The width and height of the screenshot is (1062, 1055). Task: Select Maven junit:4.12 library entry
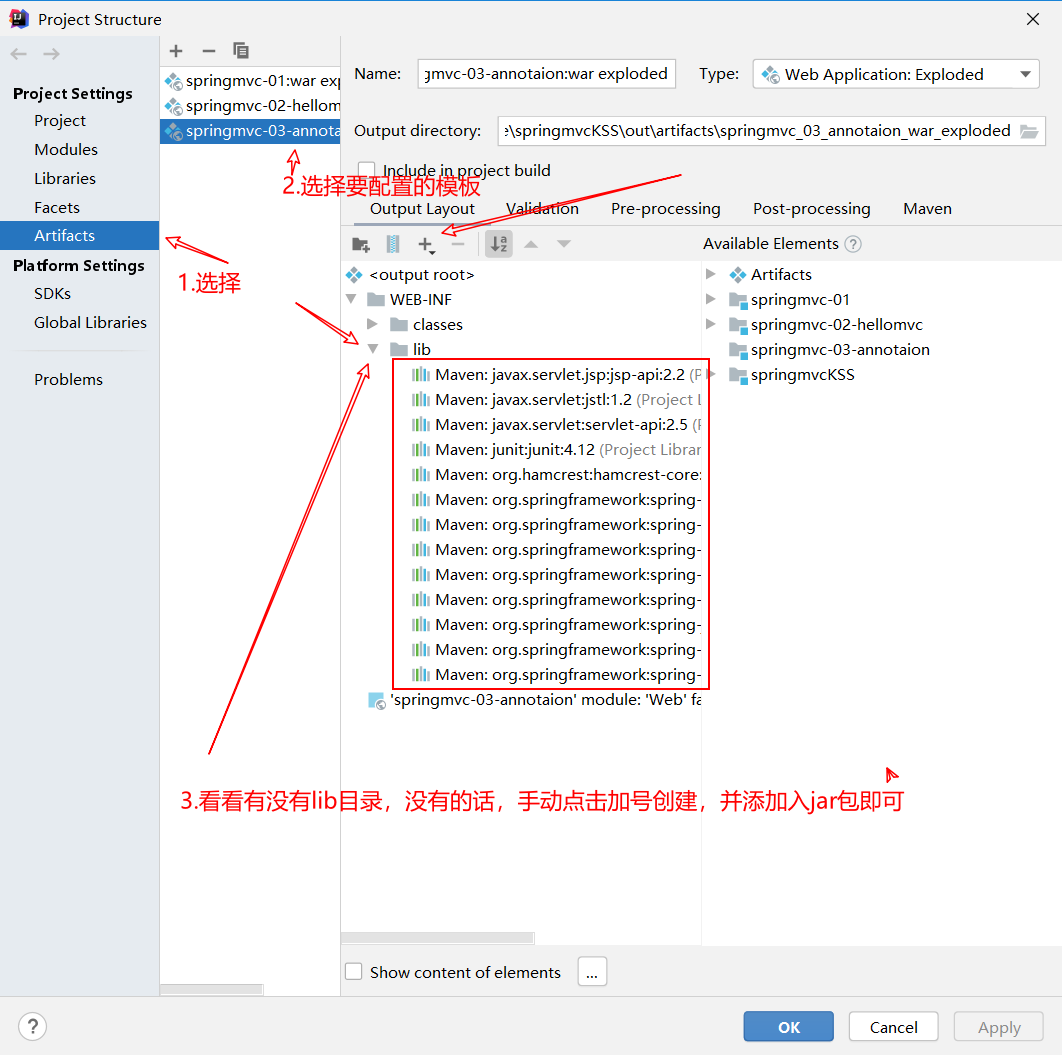[x=556, y=450]
